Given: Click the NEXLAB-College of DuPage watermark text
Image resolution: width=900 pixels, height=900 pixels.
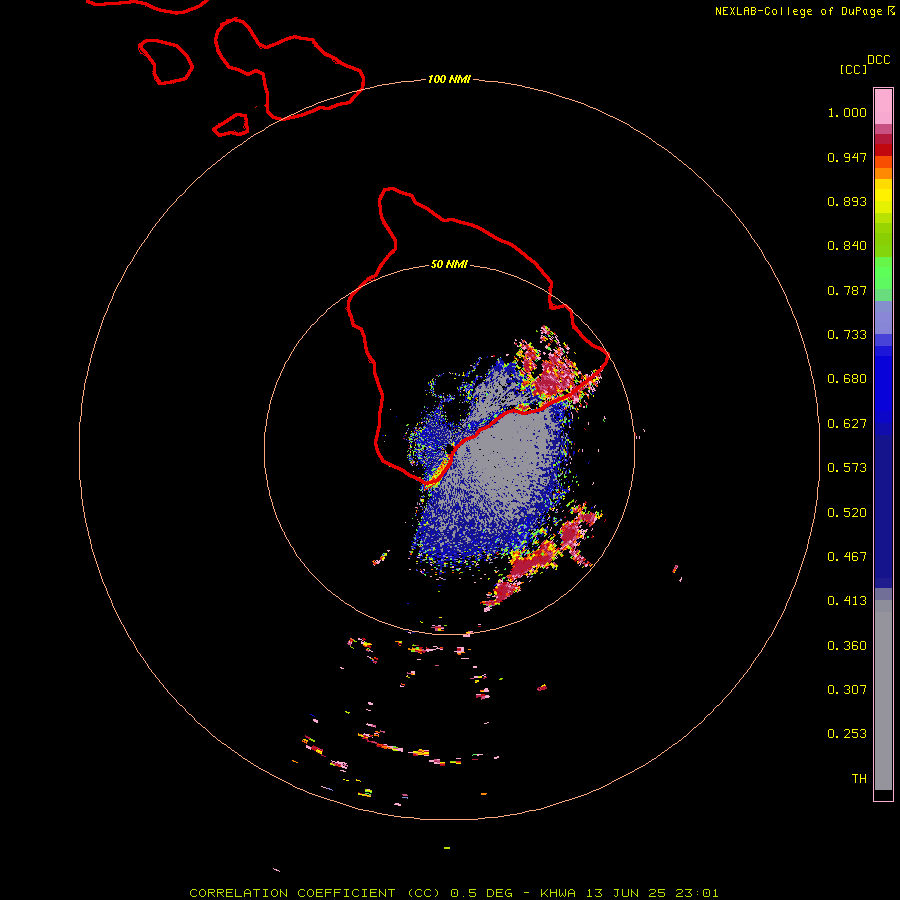Looking at the screenshot, I should click(804, 11).
